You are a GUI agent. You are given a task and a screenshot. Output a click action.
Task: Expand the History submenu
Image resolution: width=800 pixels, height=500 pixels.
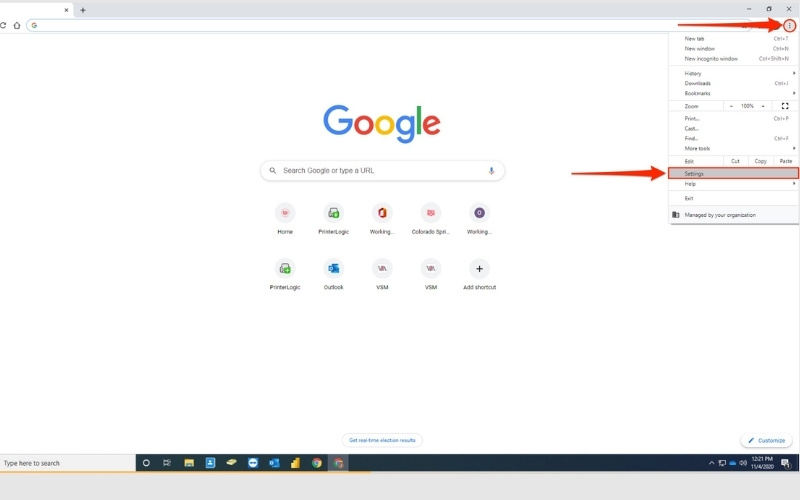734,73
